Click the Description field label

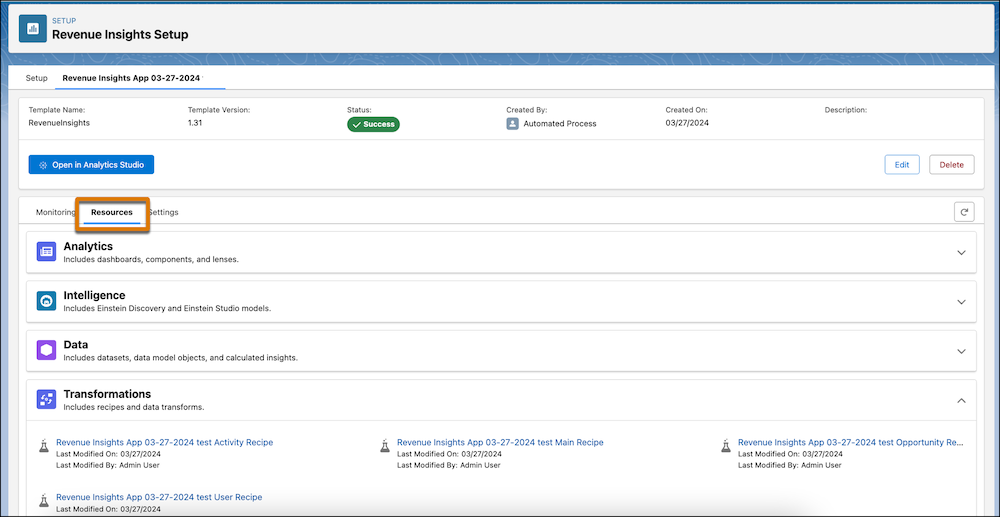tap(846, 110)
